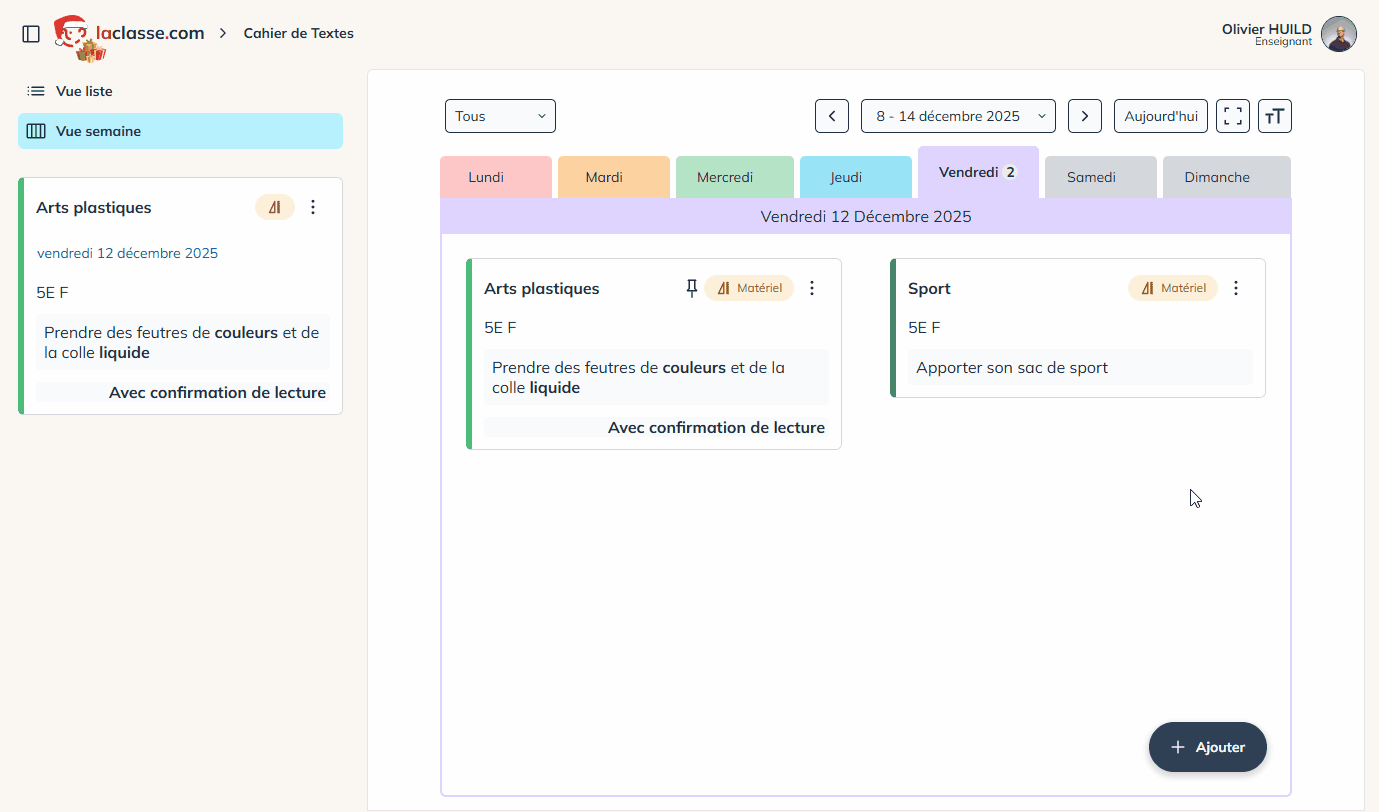Open the Jeudi tab
Image resolution: width=1379 pixels, height=812 pixels.
point(845,177)
